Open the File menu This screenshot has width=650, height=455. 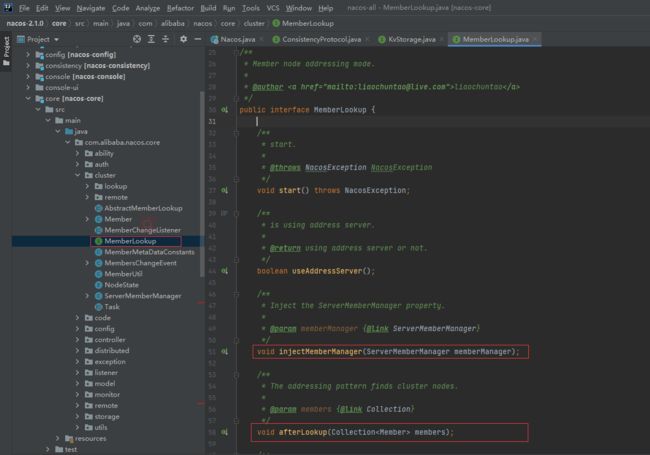(24, 8)
